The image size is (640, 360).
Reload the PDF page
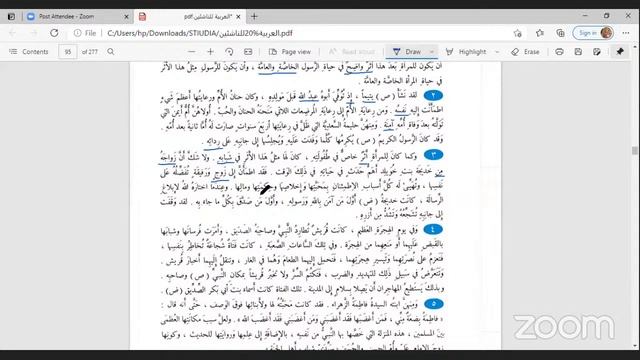54,33
